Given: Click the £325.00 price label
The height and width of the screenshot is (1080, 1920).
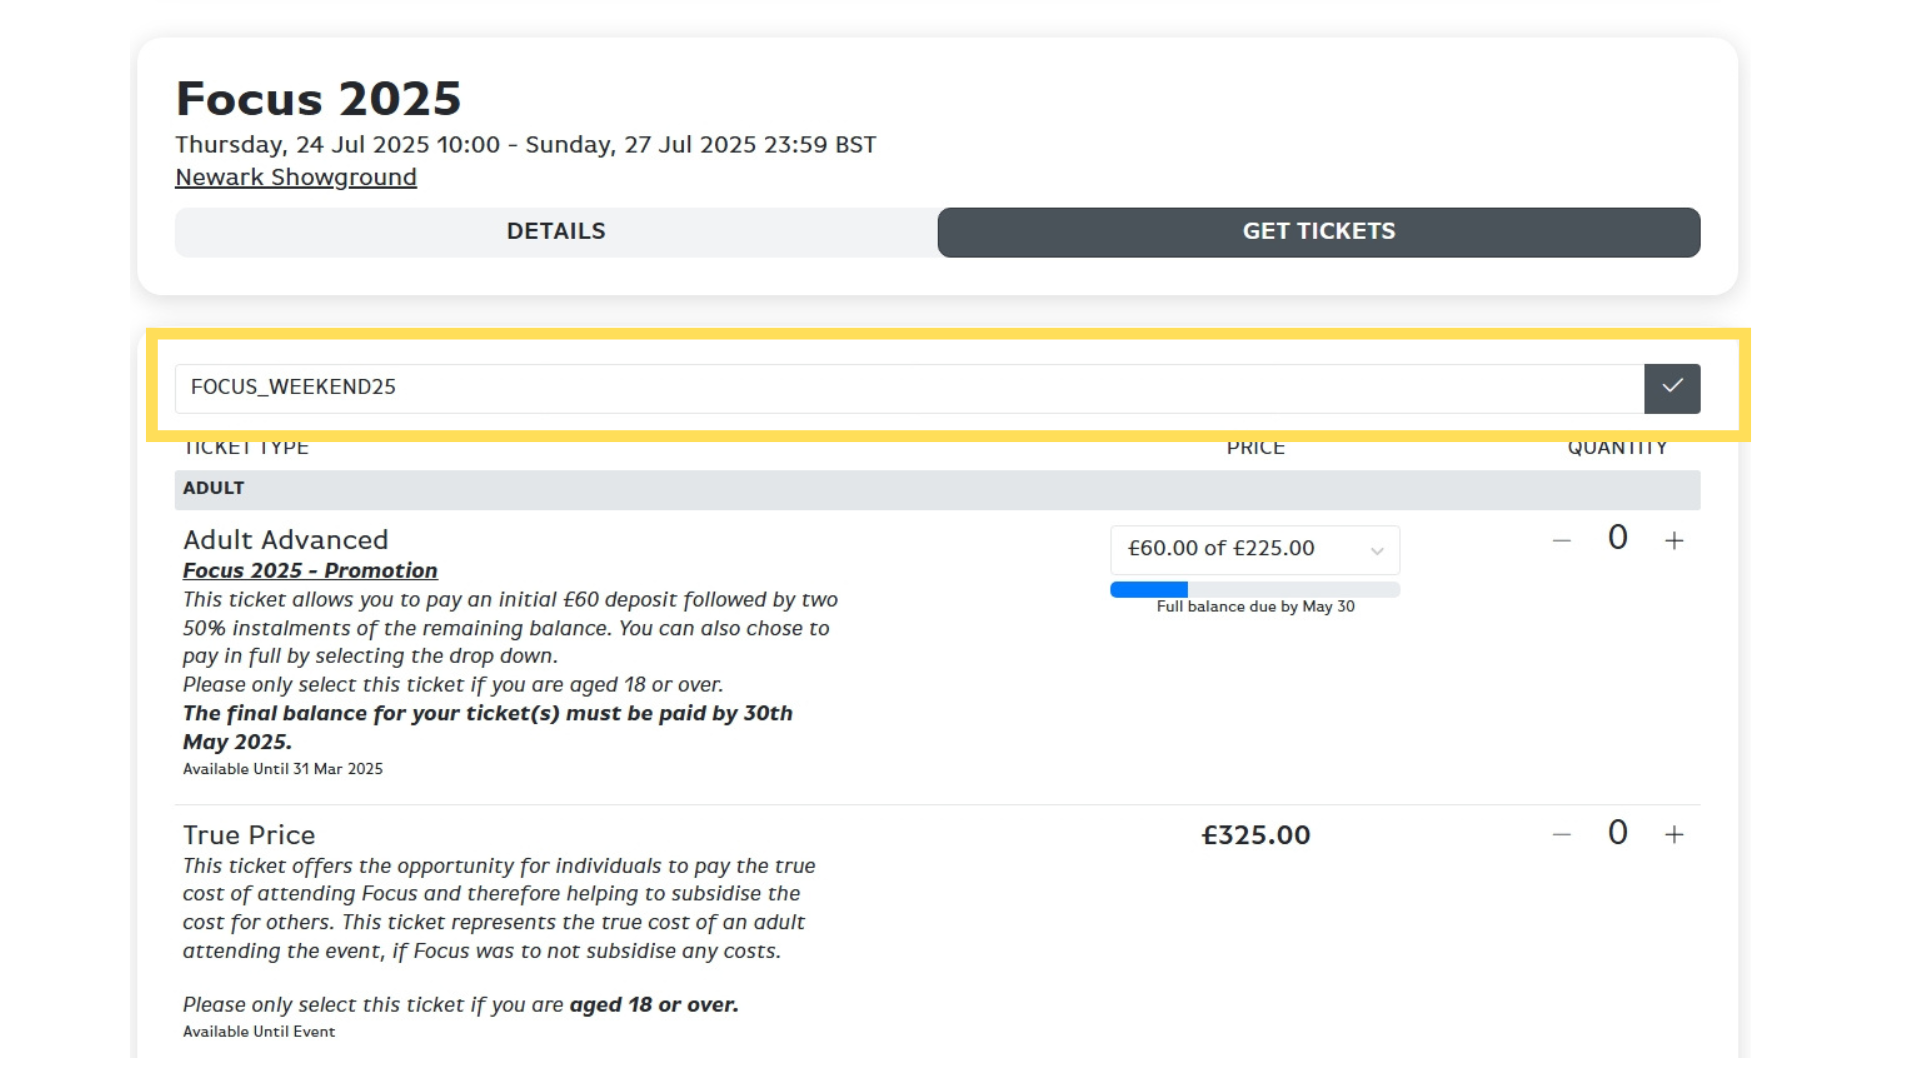Looking at the screenshot, I should point(1256,835).
